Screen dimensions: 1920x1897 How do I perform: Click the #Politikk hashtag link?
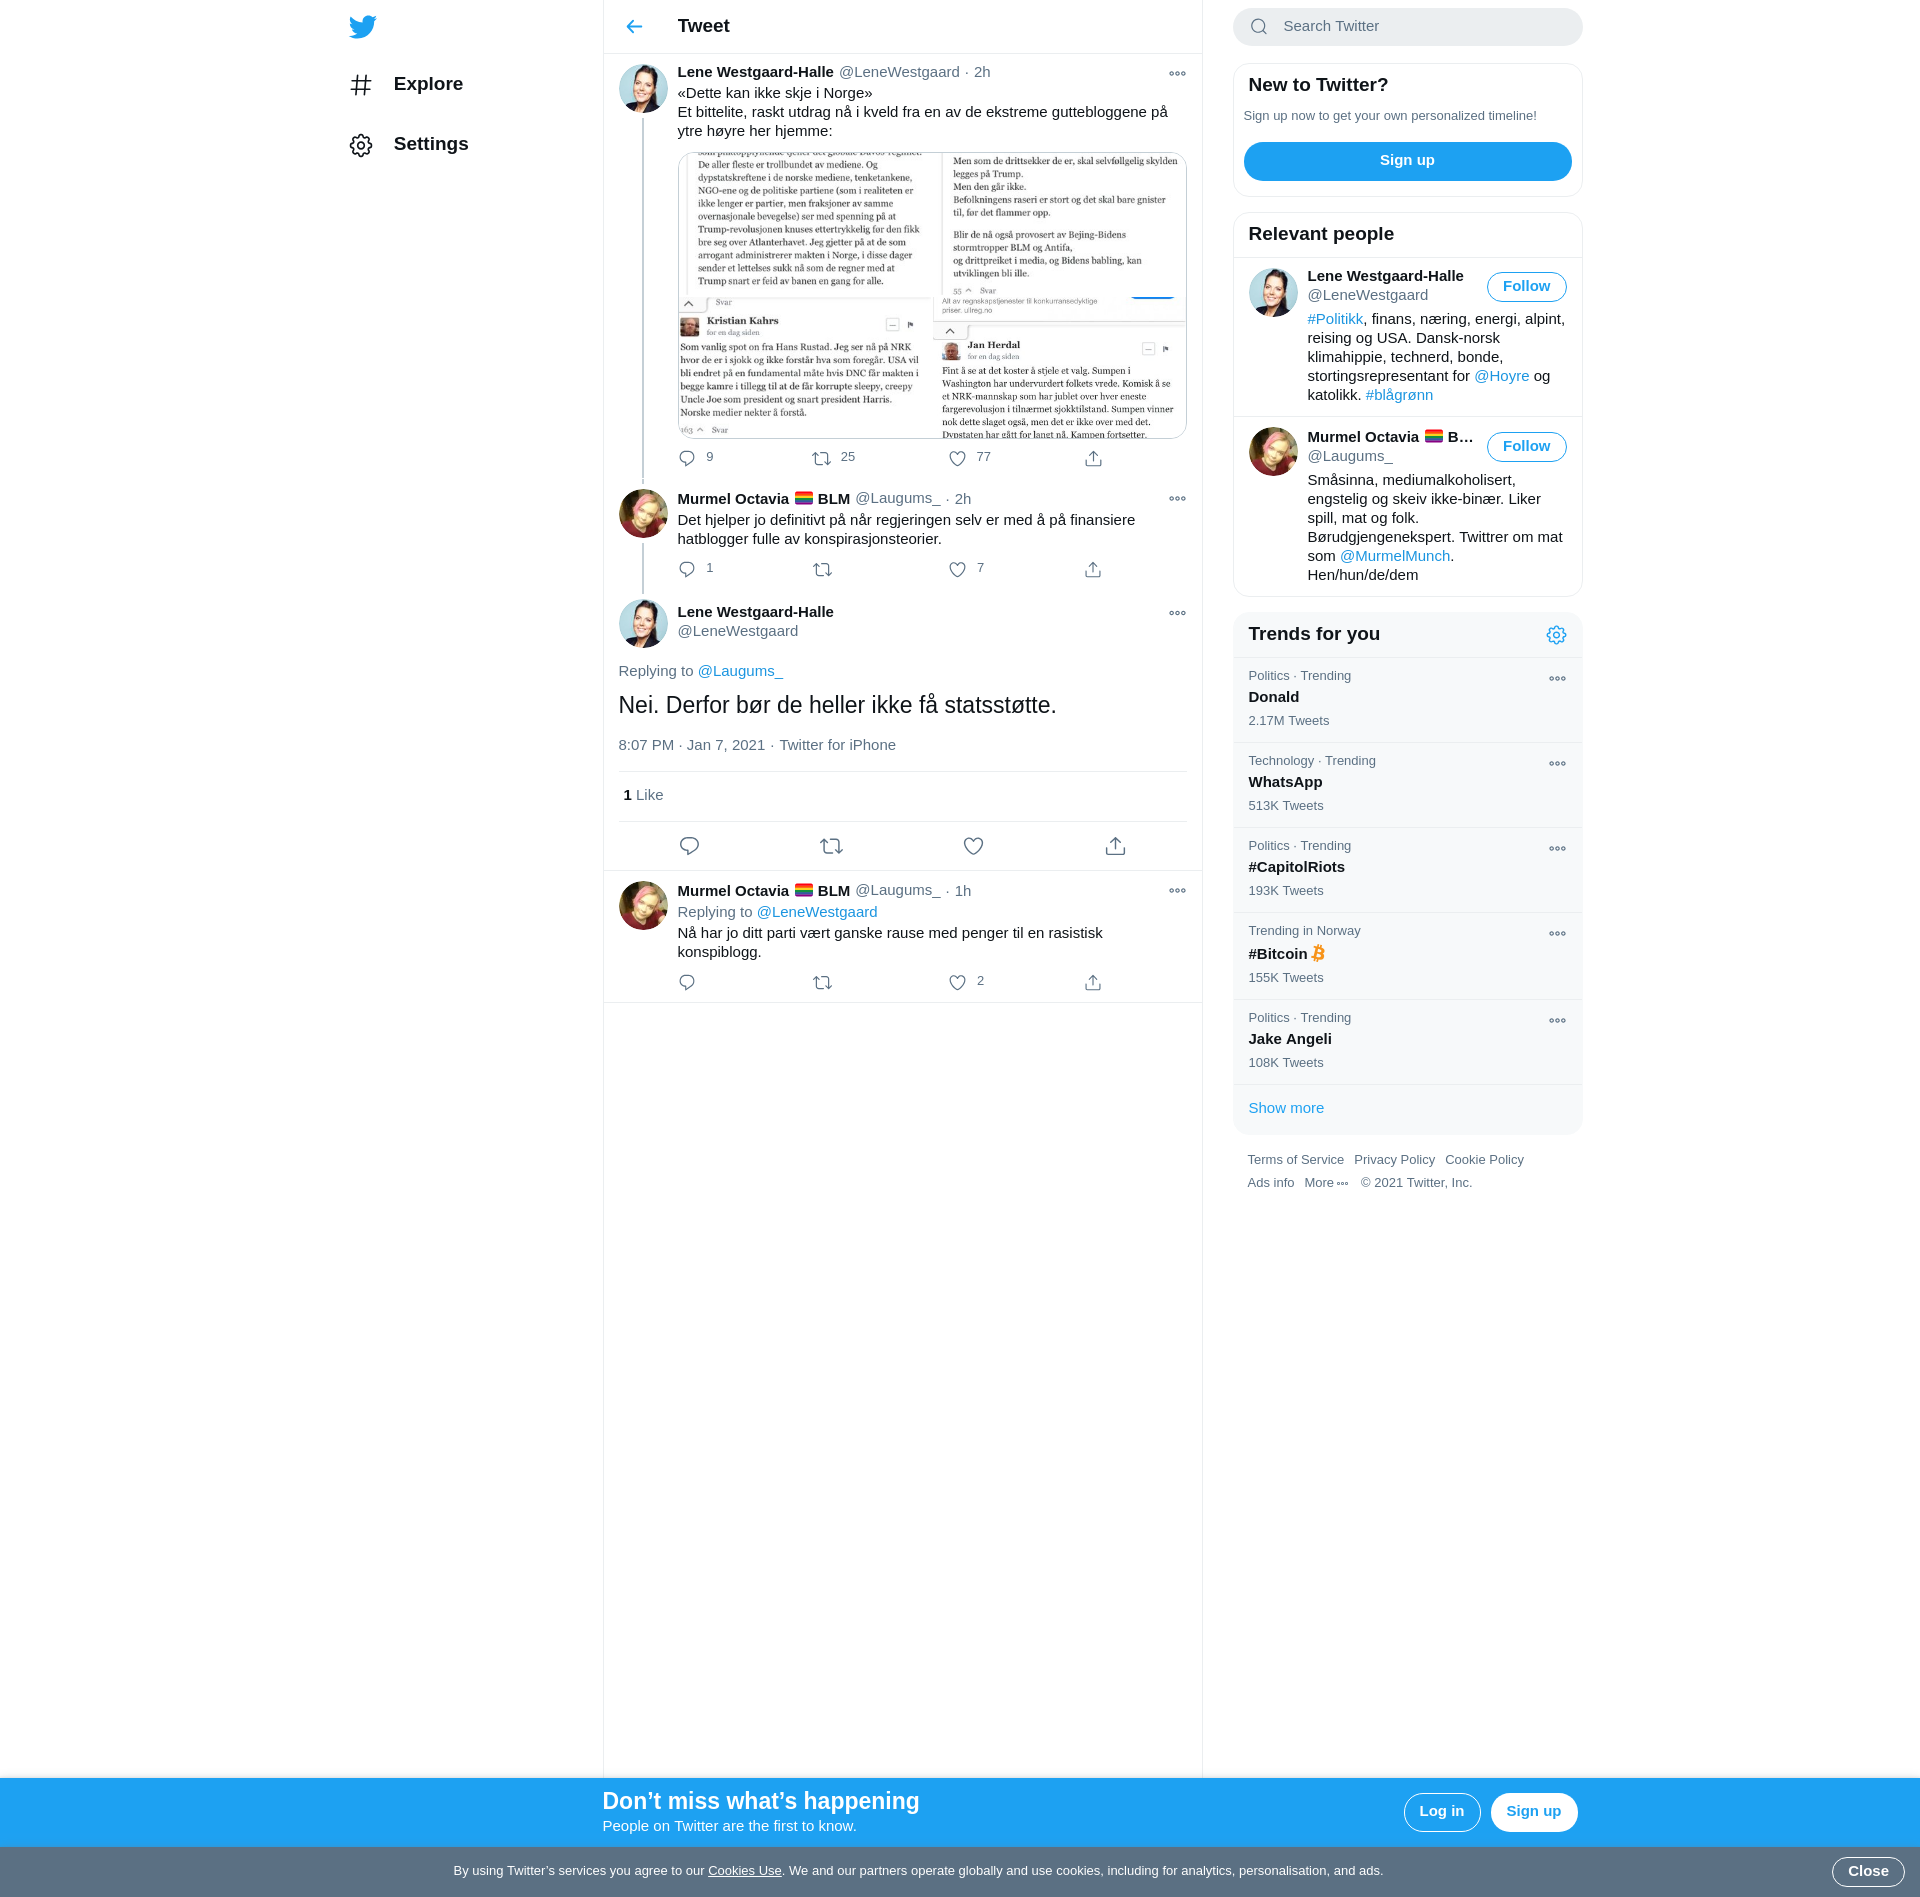coord(1335,319)
